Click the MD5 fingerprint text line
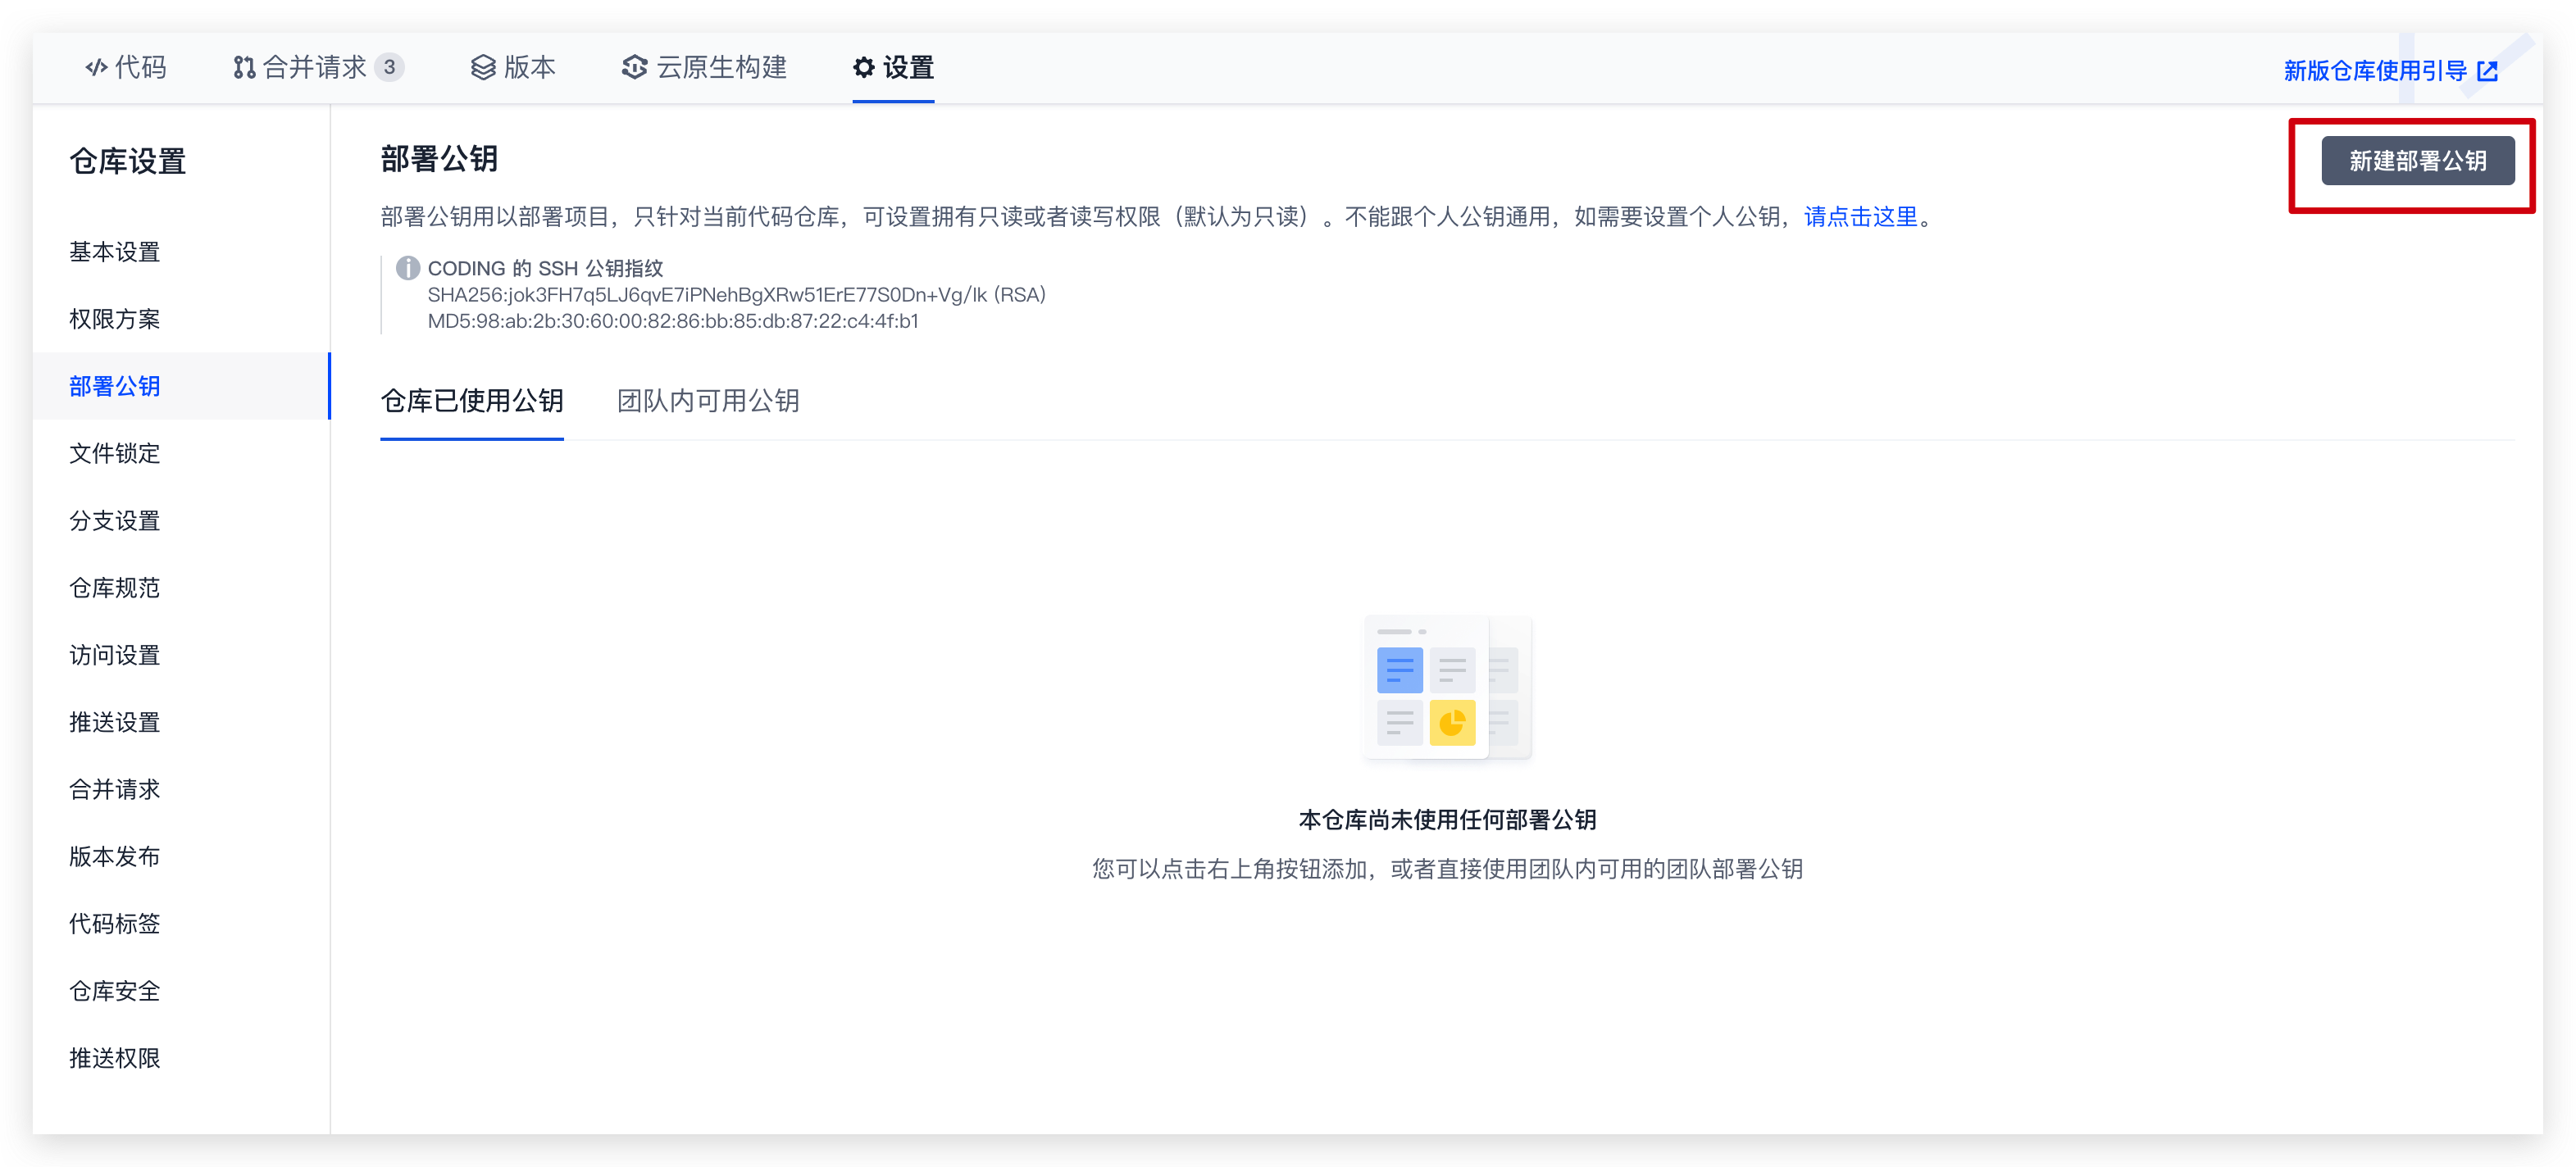2576x1167 pixels. tap(673, 321)
